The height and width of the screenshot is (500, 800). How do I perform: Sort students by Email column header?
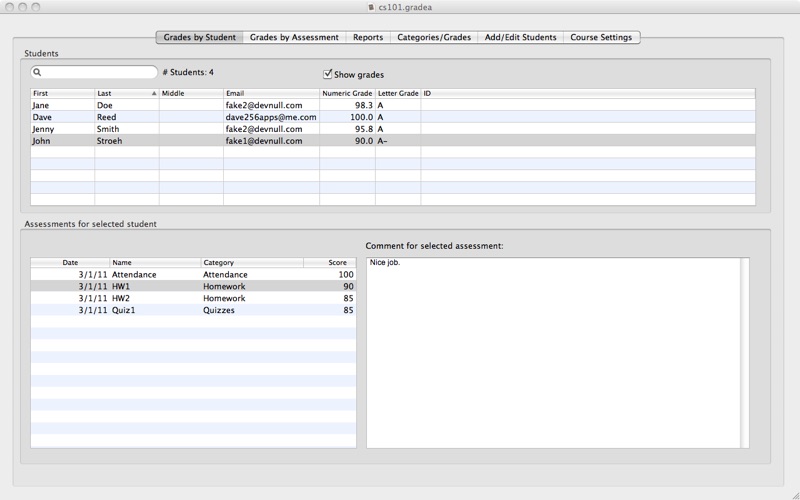coord(271,93)
